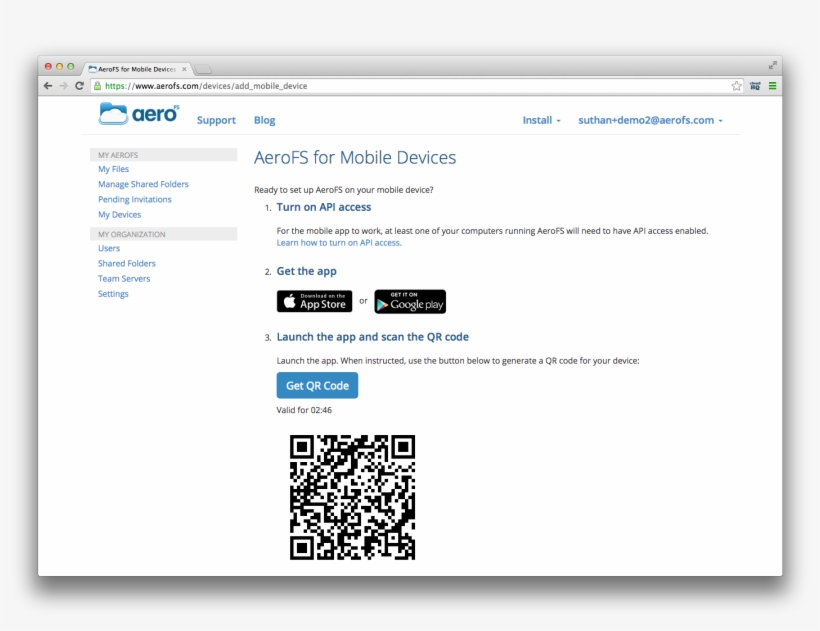Open My Devices in sidebar
Viewport: 820px width, 631px height.
[x=120, y=214]
